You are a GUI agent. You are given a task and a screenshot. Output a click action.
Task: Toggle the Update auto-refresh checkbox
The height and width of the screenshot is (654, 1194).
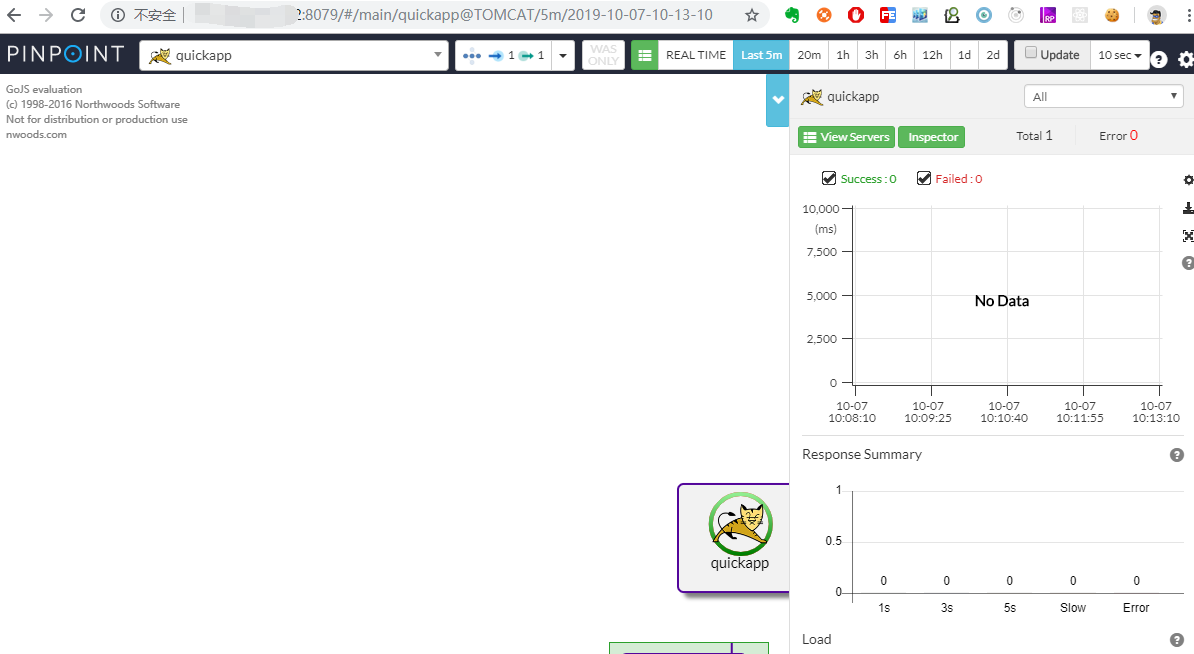tap(1031, 53)
